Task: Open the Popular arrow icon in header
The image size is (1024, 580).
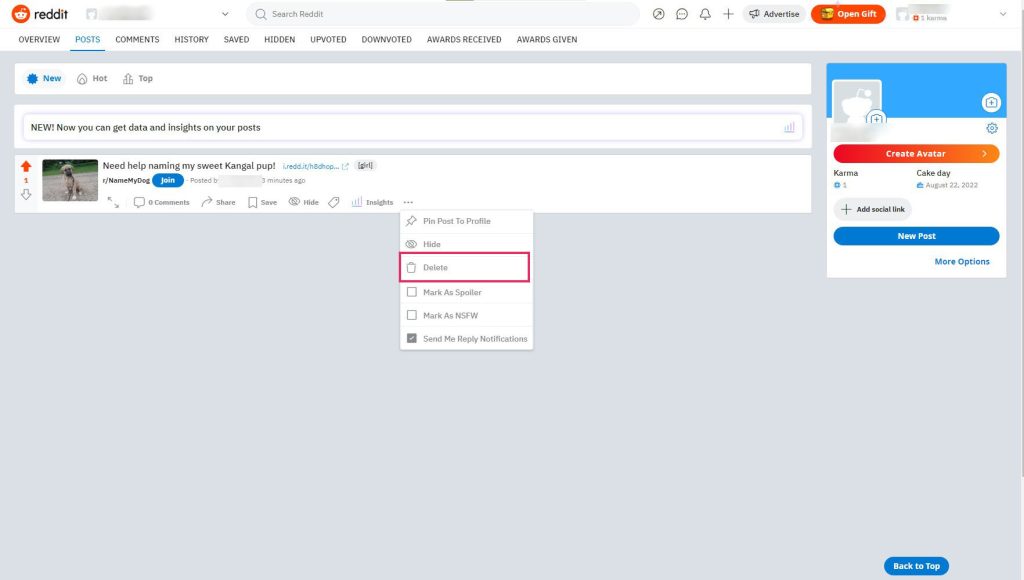Action: click(658, 14)
